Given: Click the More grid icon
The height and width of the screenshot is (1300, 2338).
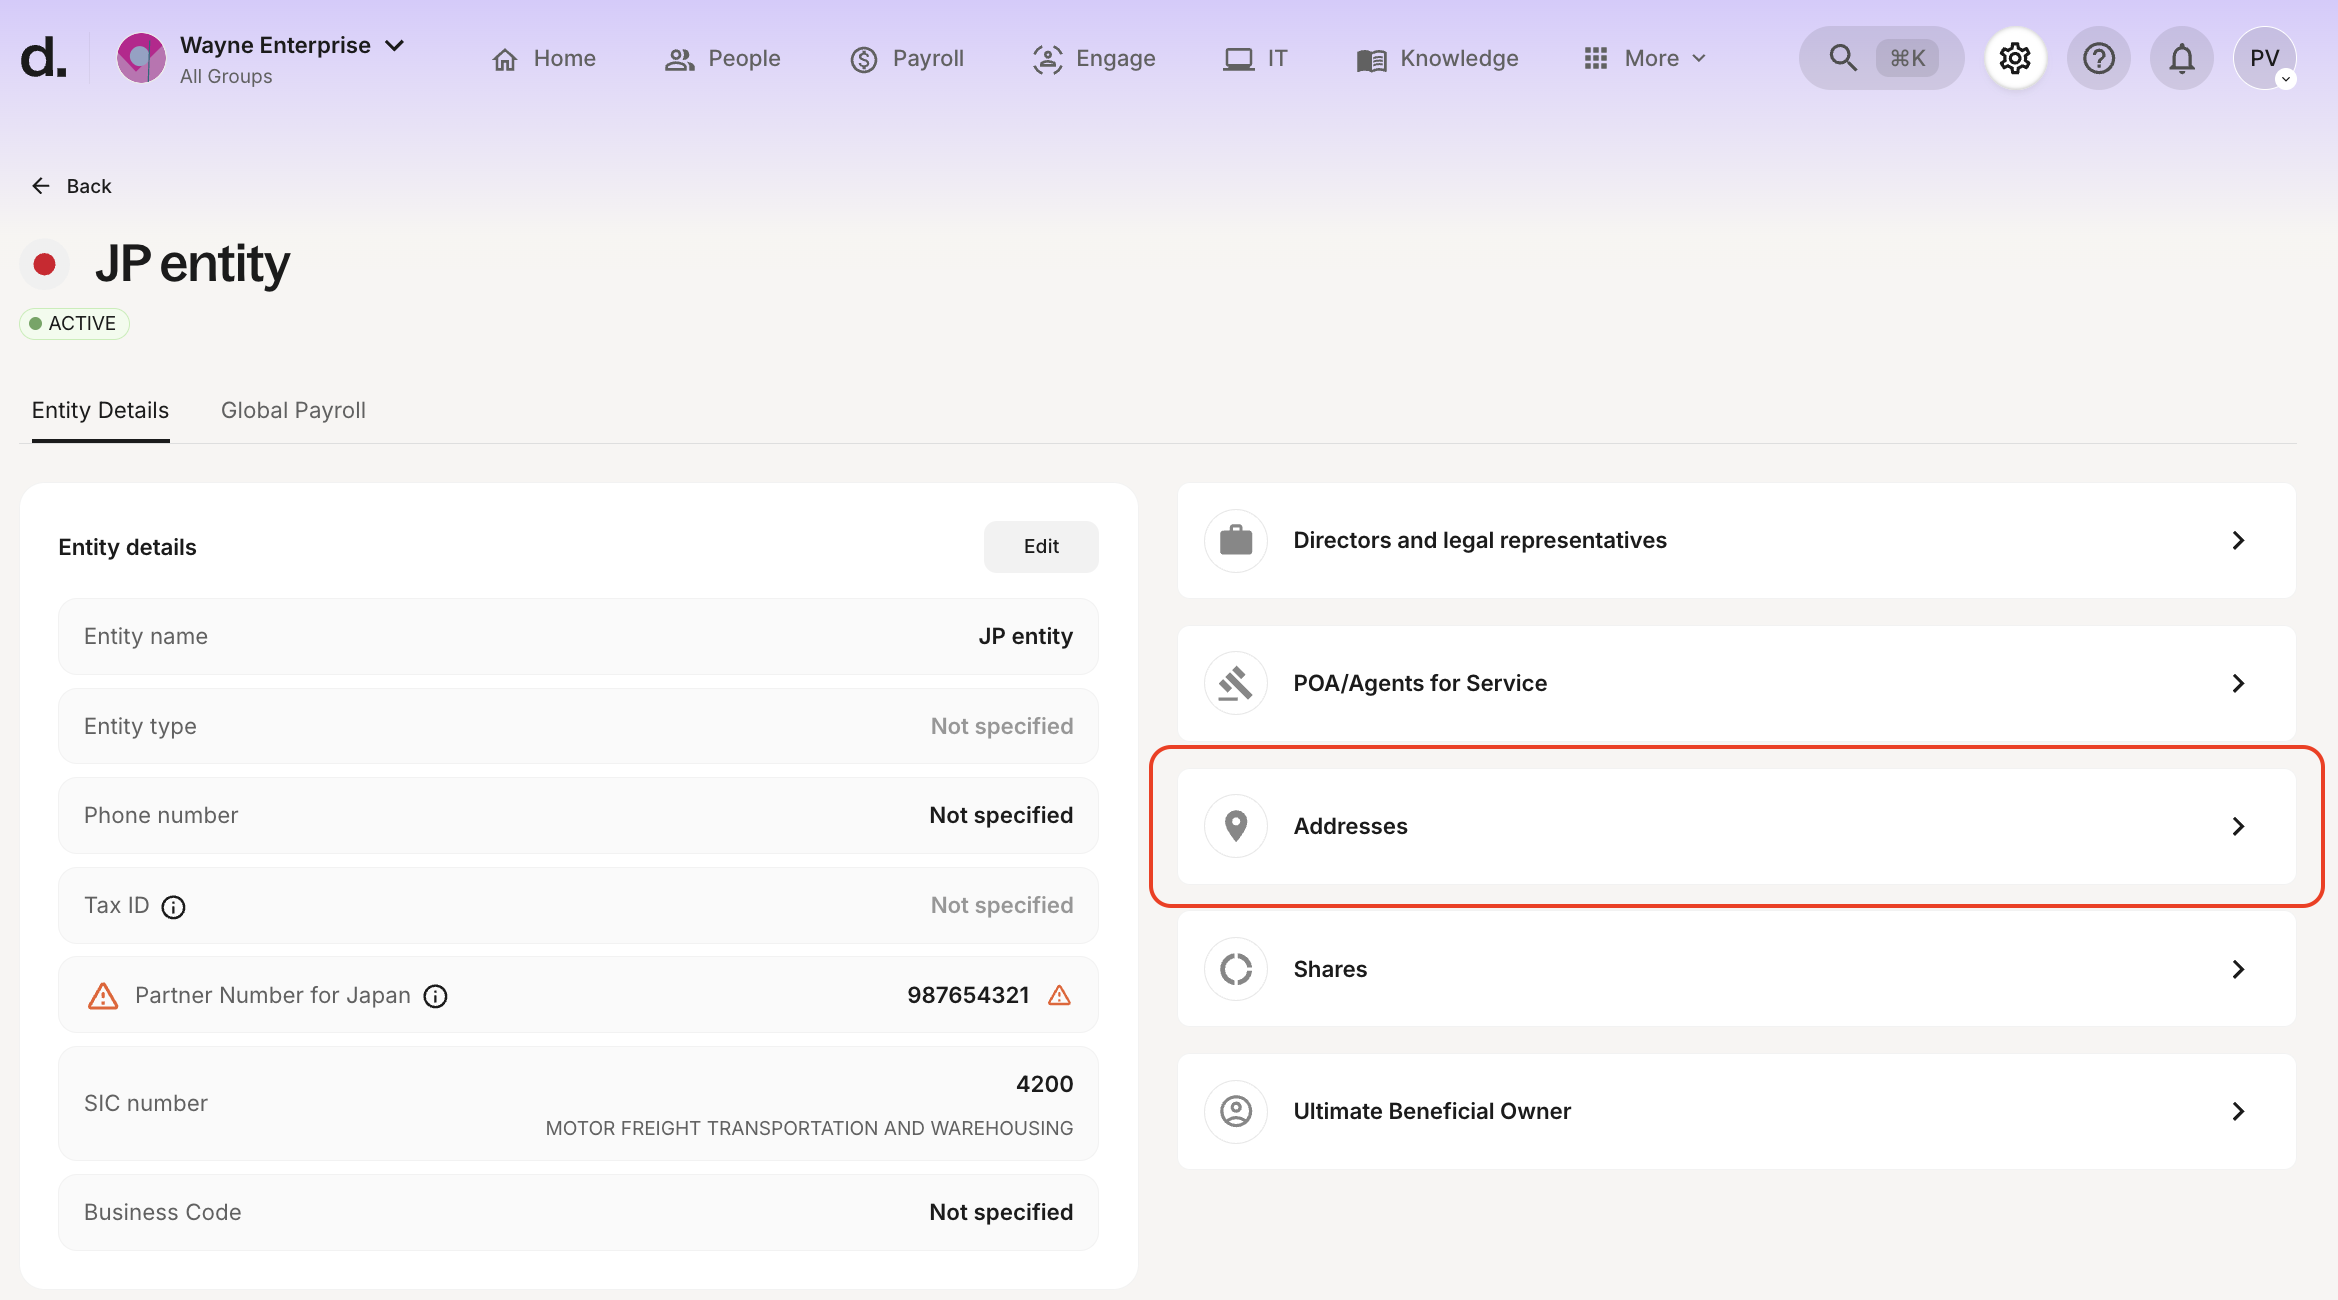Looking at the screenshot, I should 1595,59.
